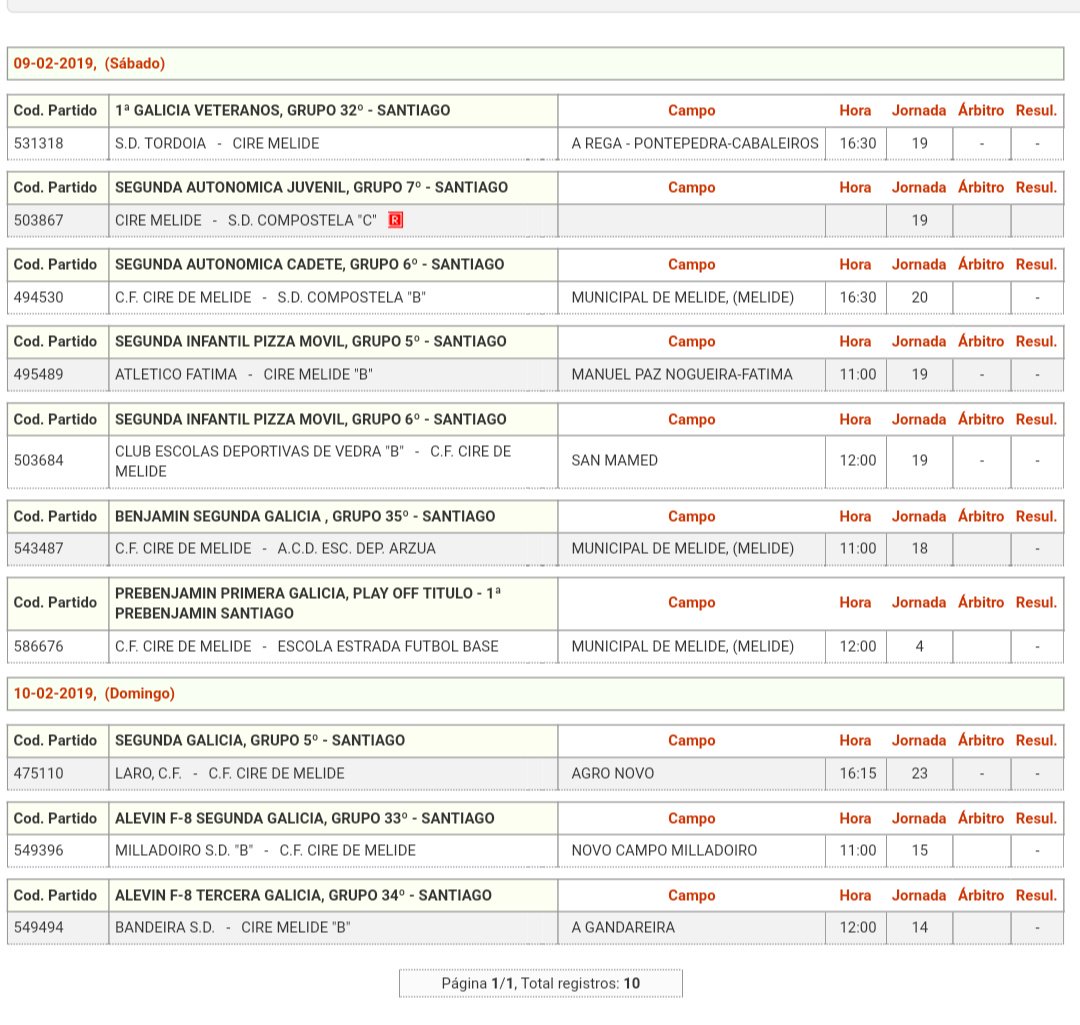Select ALEVIN F-8 SEGUNDA GALICIA, GRUPO 33º title
Image resolution: width=1080 pixels, height=1025 pixels.
pyautogui.click(x=304, y=818)
